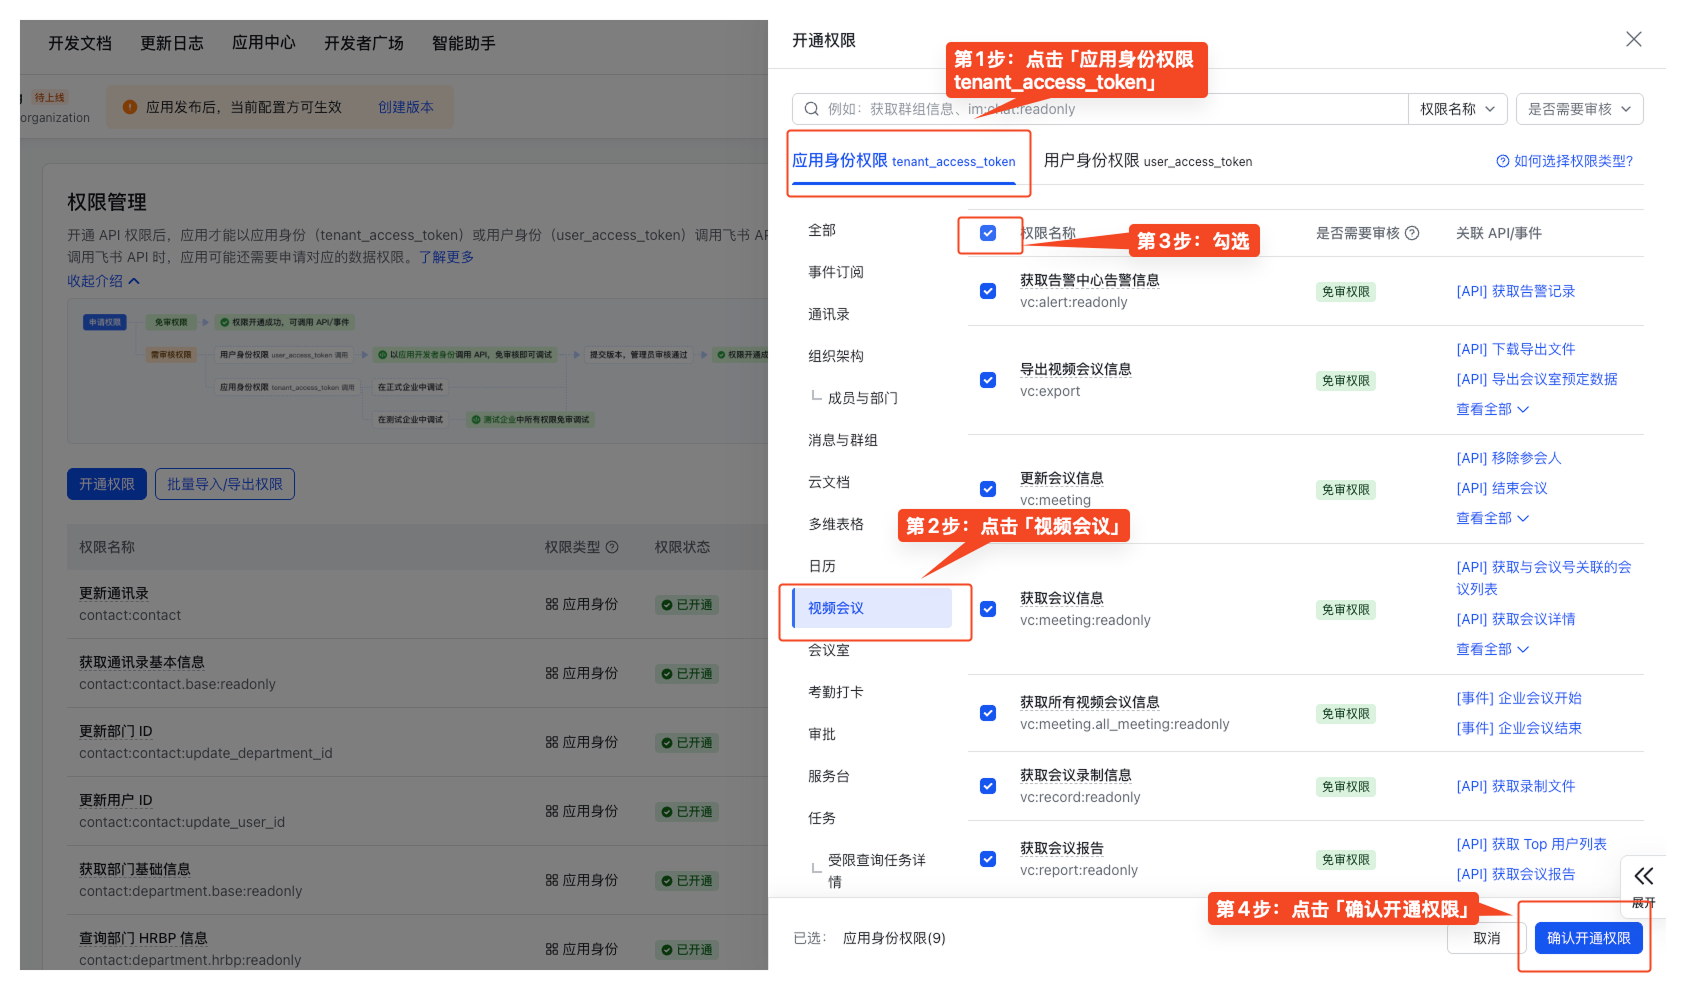Click the info icon next to 权限类型 header
This screenshot has height=992, width=1686.
click(613, 547)
